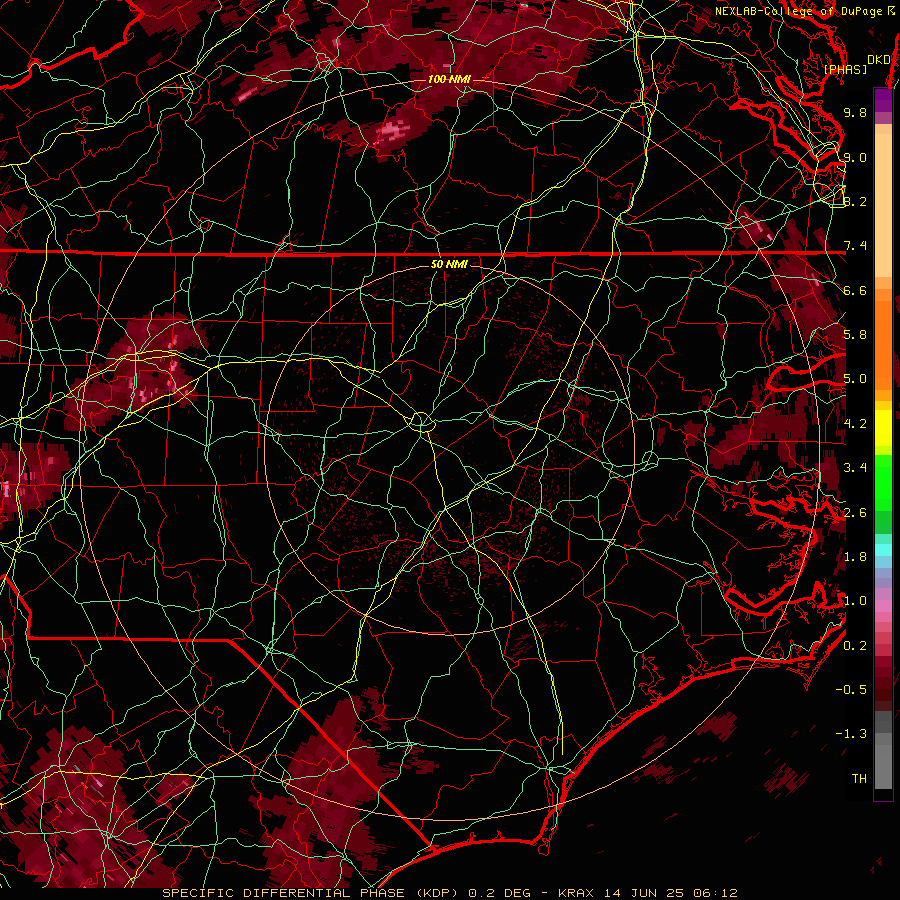This screenshot has height=900, width=900.
Task: Click the [PHAS] unit label
Action: (845, 70)
